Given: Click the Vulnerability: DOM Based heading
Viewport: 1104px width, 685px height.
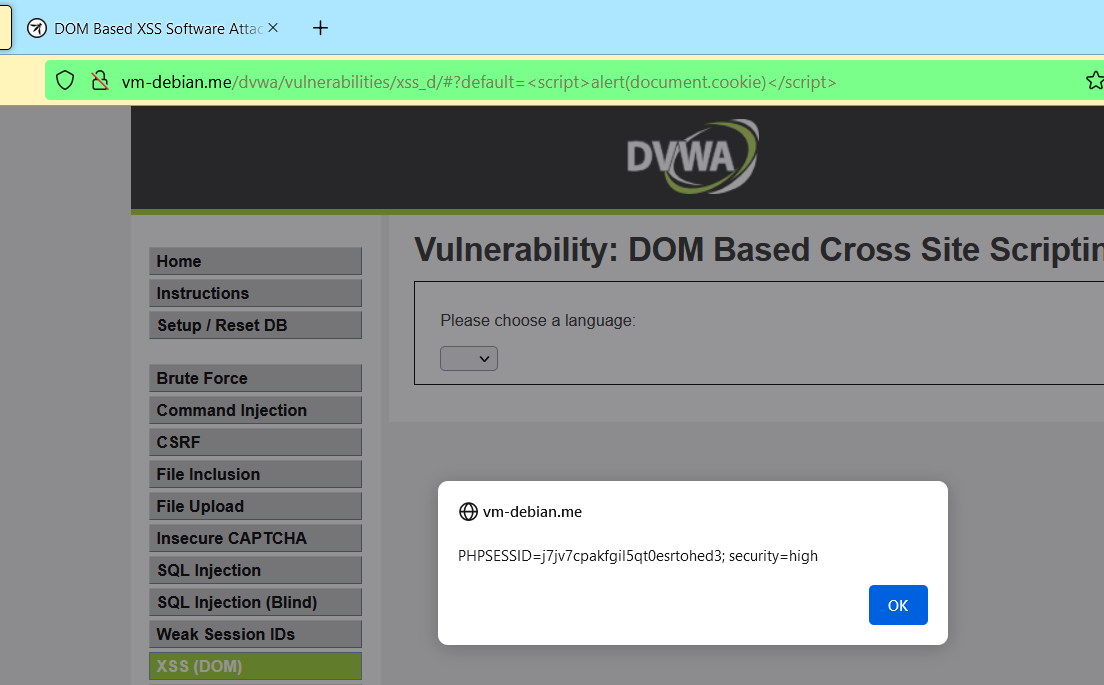Looking at the screenshot, I should pos(759,249).
